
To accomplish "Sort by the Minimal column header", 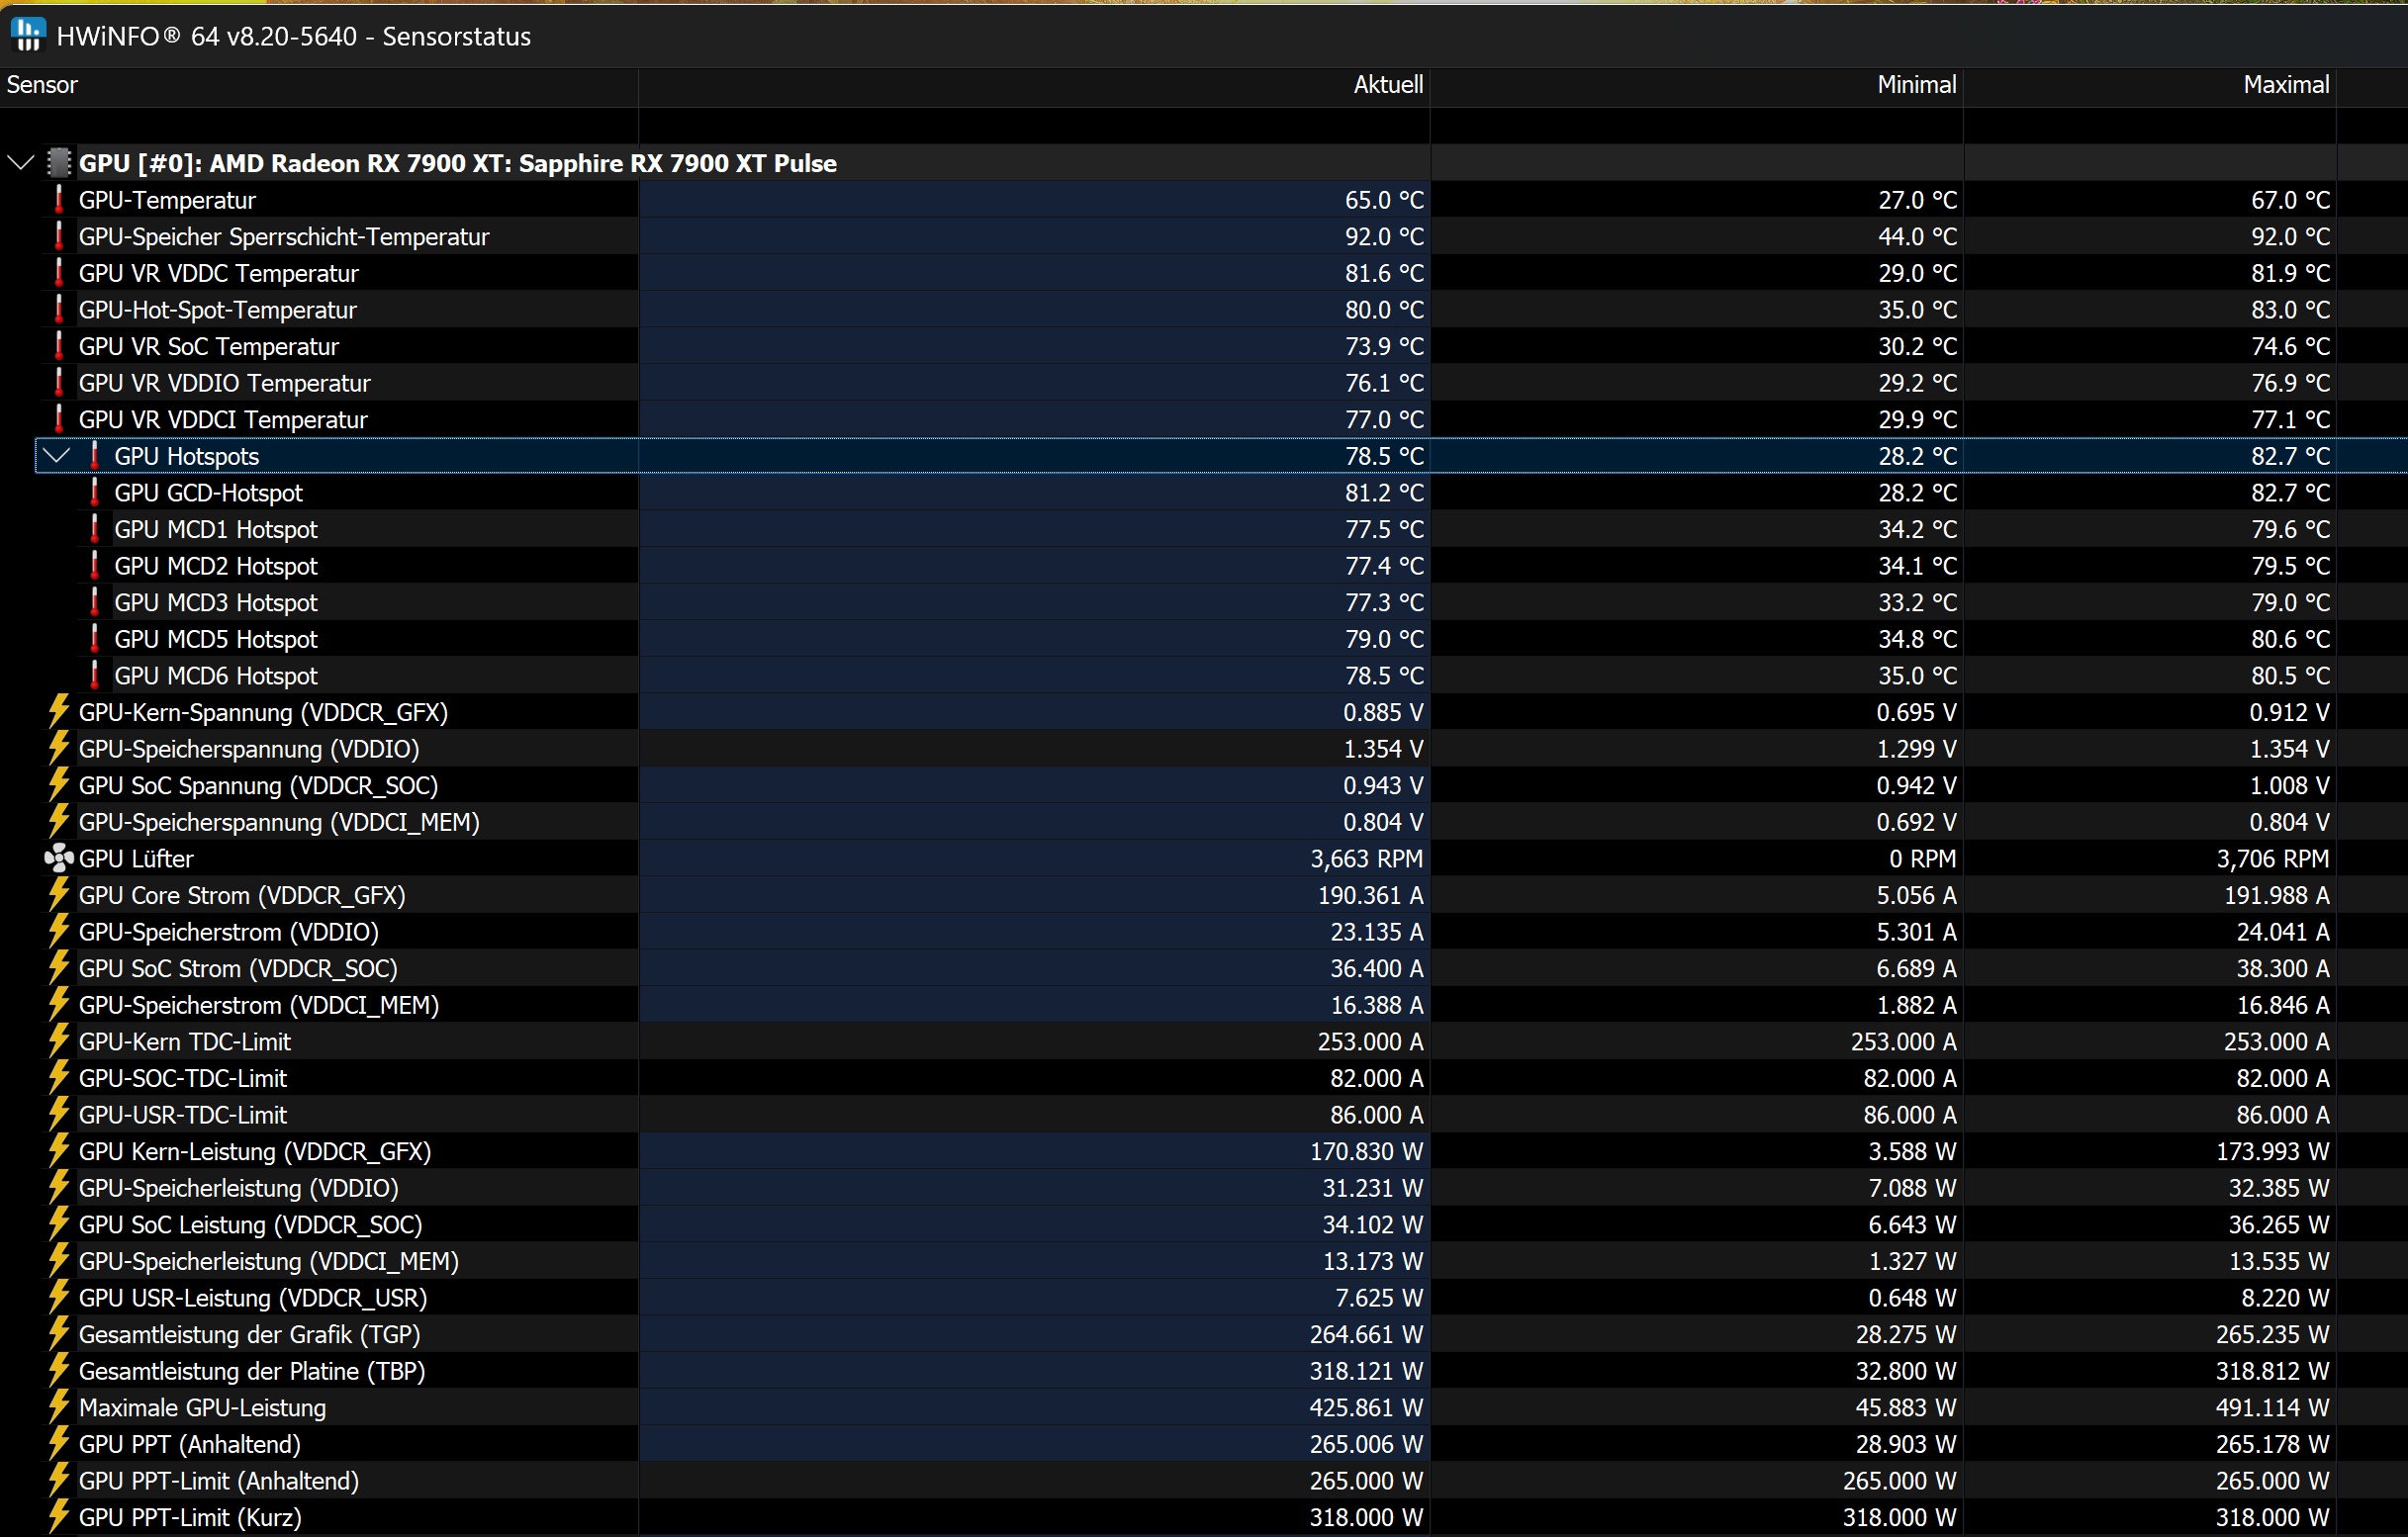I will pyautogui.click(x=1915, y=85).
